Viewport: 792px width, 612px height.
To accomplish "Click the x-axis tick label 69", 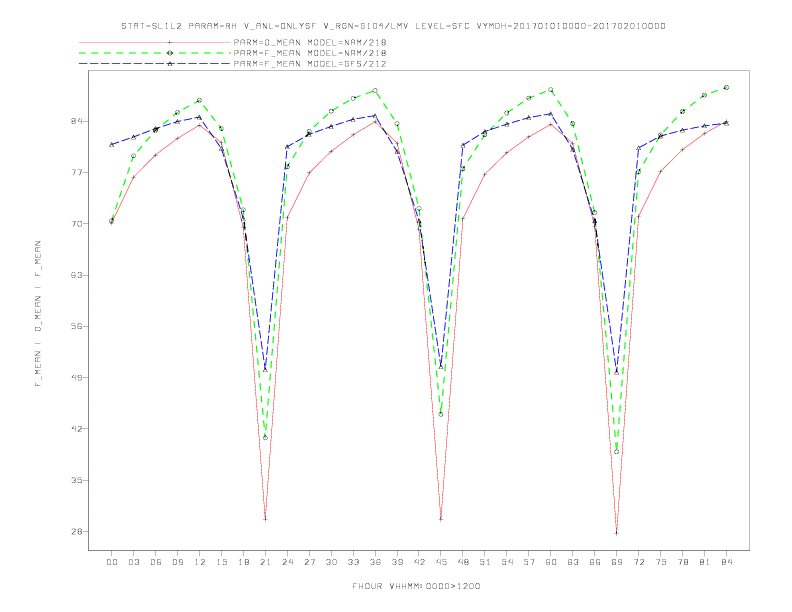I will click(616, 562).
